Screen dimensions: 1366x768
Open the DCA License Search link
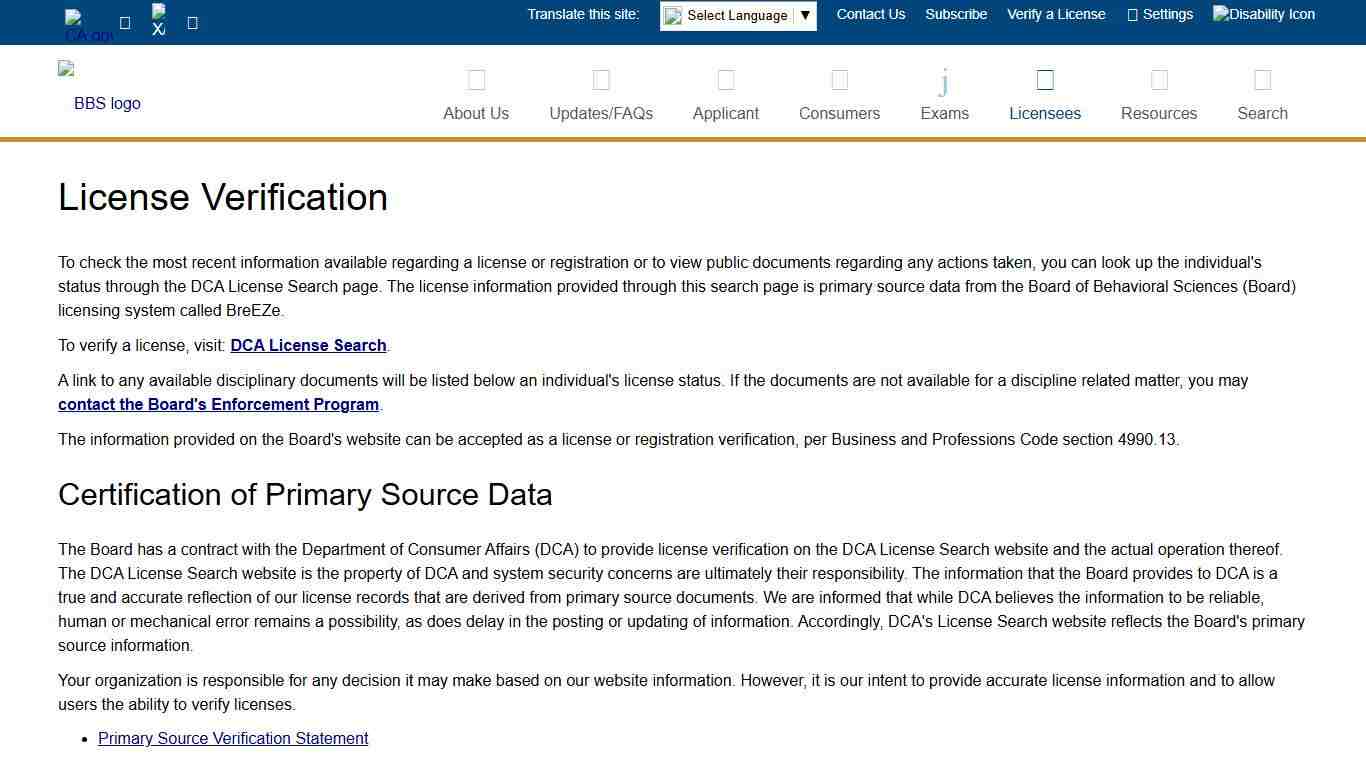308,345
